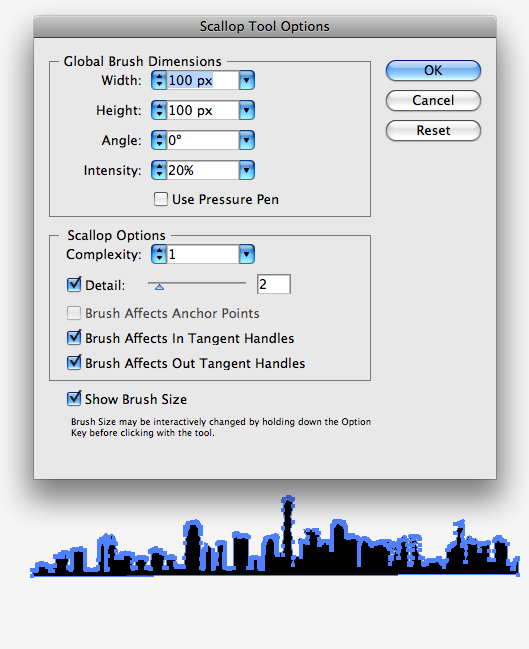Image resolution: width=529 pixels, height=649 pixels.
Task: Uncheck the Detail checkbox
Action: tap(74, 284)
